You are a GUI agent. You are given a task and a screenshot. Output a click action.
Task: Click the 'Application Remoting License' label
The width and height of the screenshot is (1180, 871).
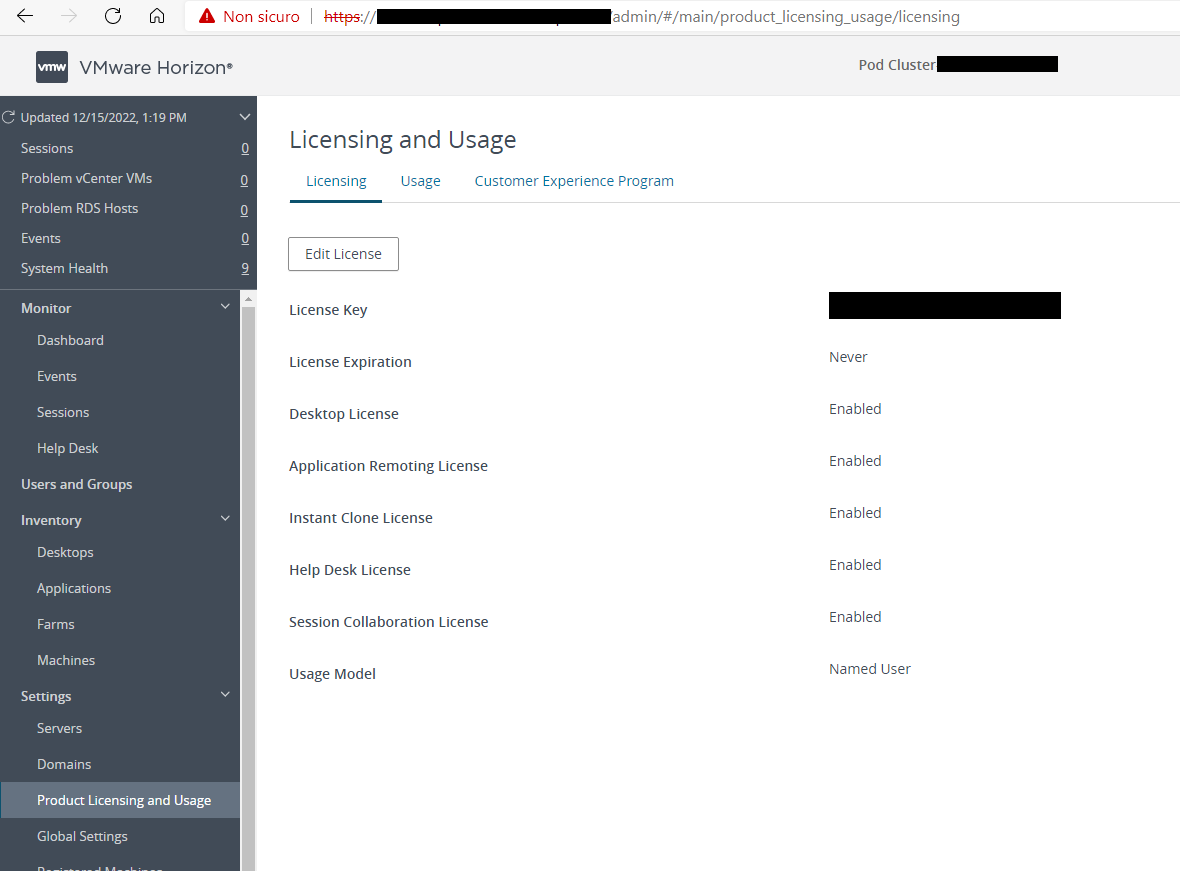coord(388,466)
